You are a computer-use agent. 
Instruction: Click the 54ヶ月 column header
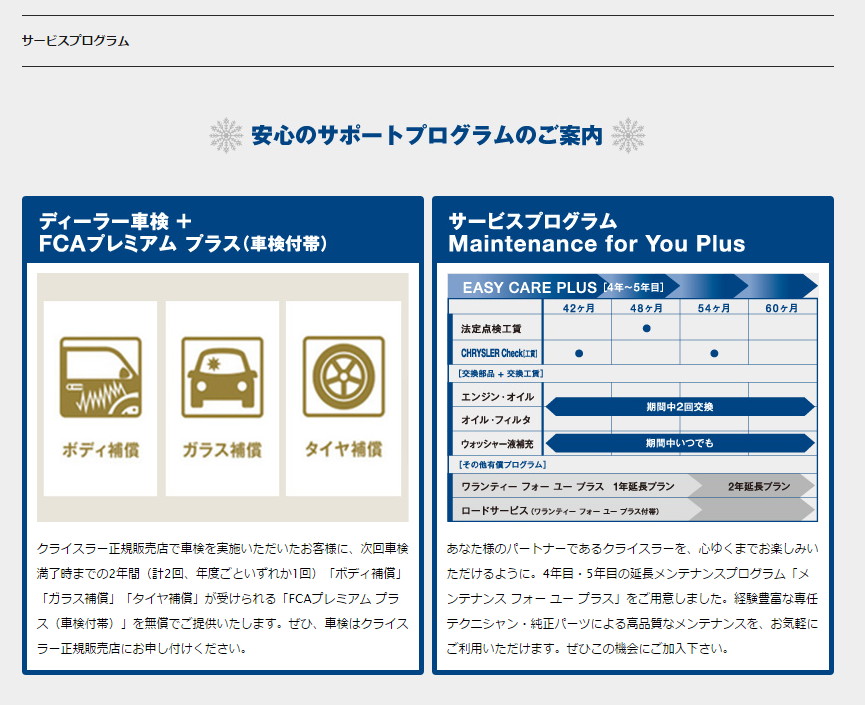pyautogui.click(x=714, y=308)
